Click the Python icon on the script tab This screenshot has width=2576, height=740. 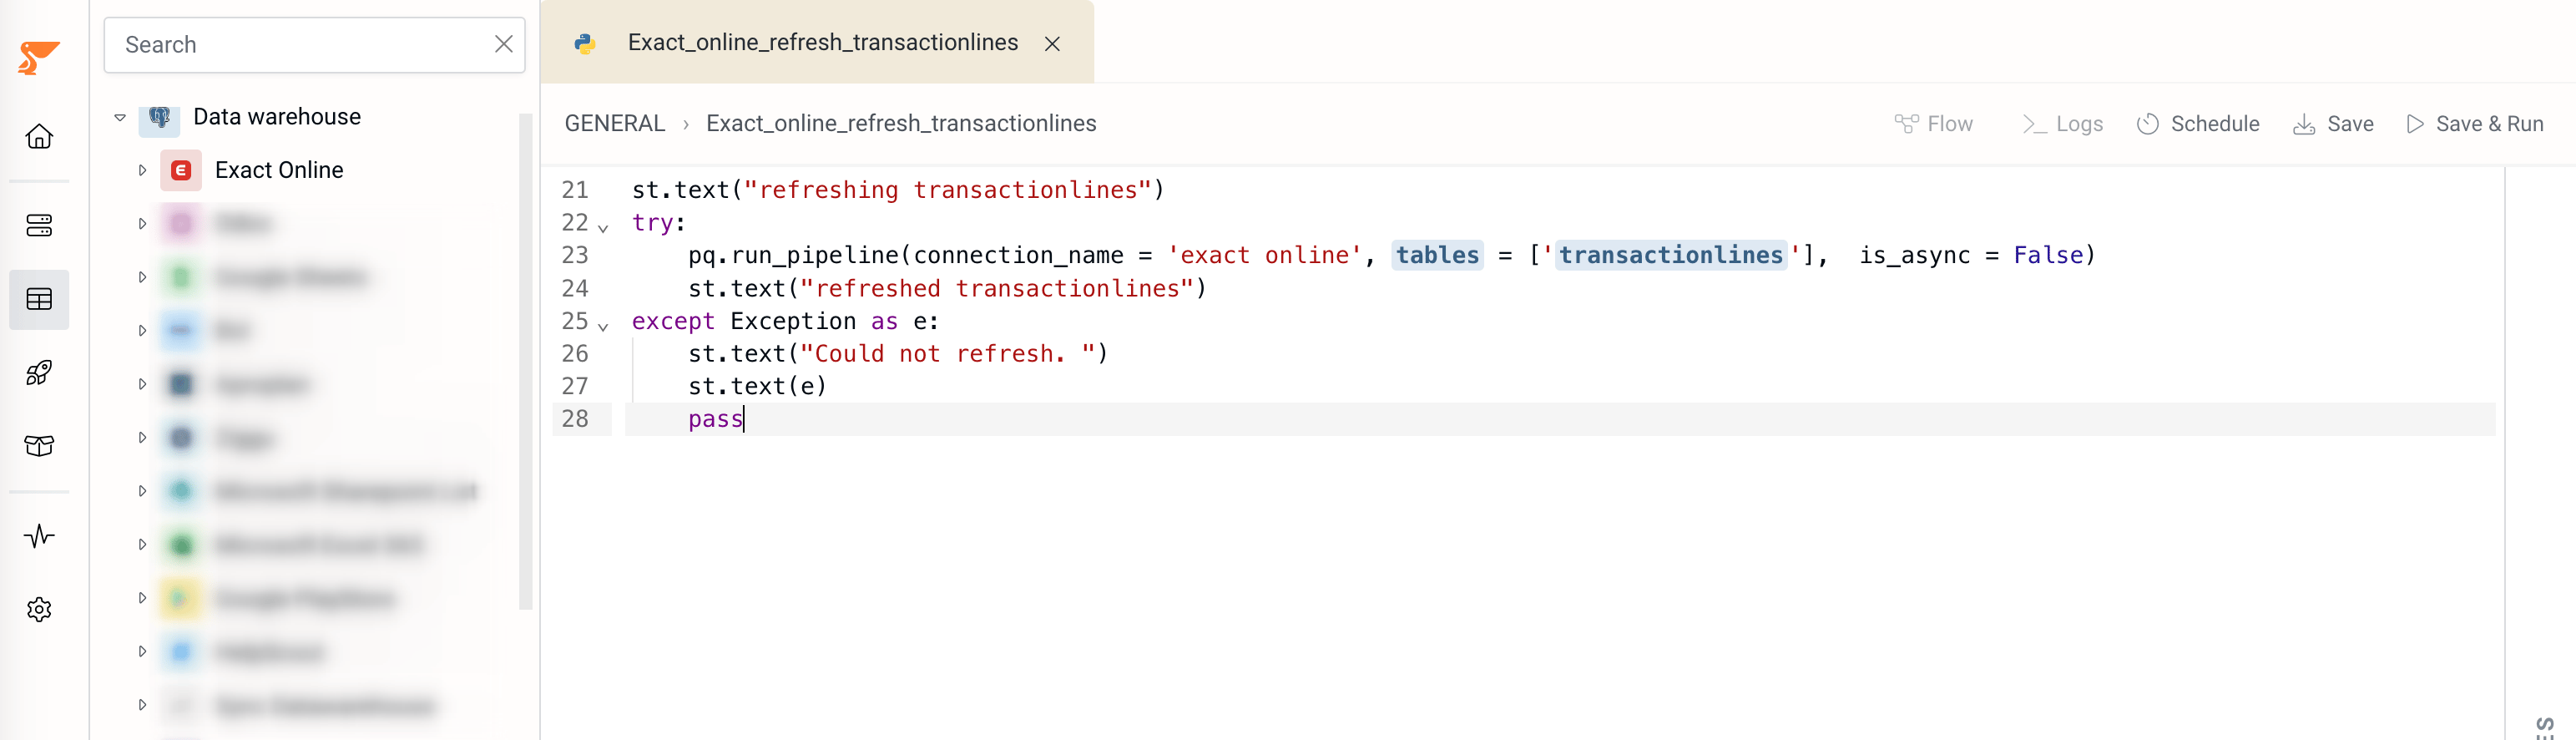click(585, 43)
